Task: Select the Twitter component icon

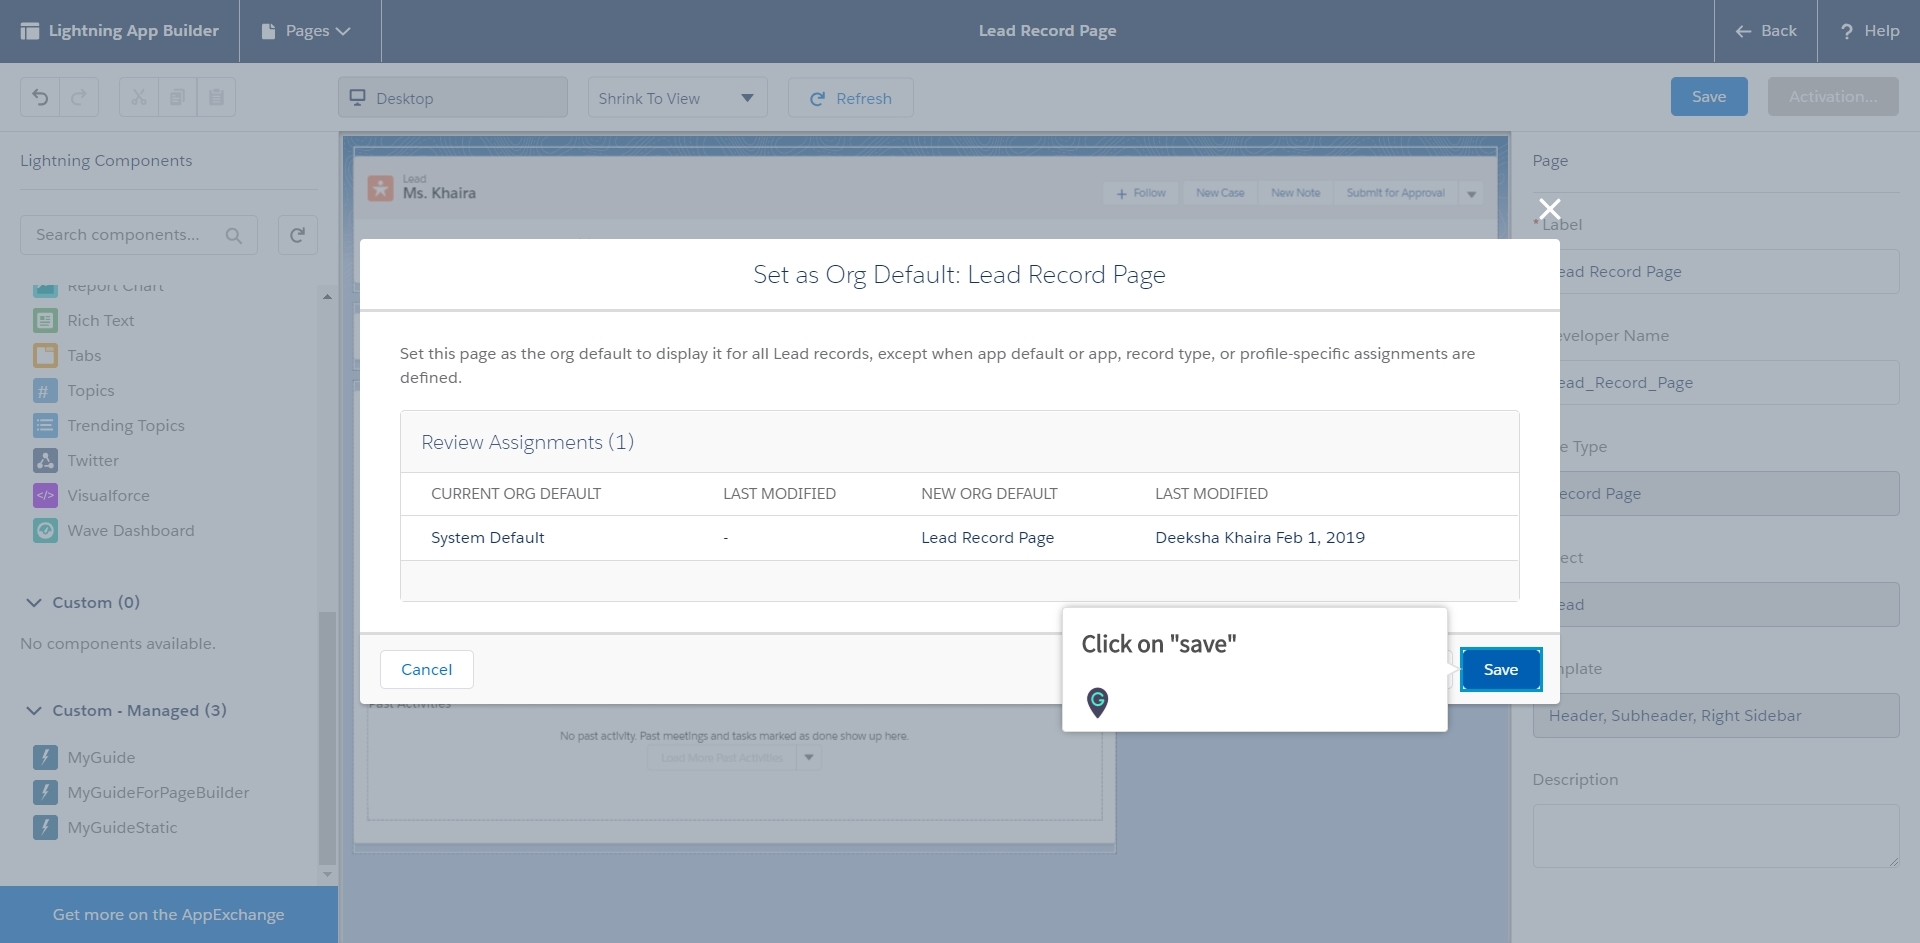Action: (x=45, y=460)
